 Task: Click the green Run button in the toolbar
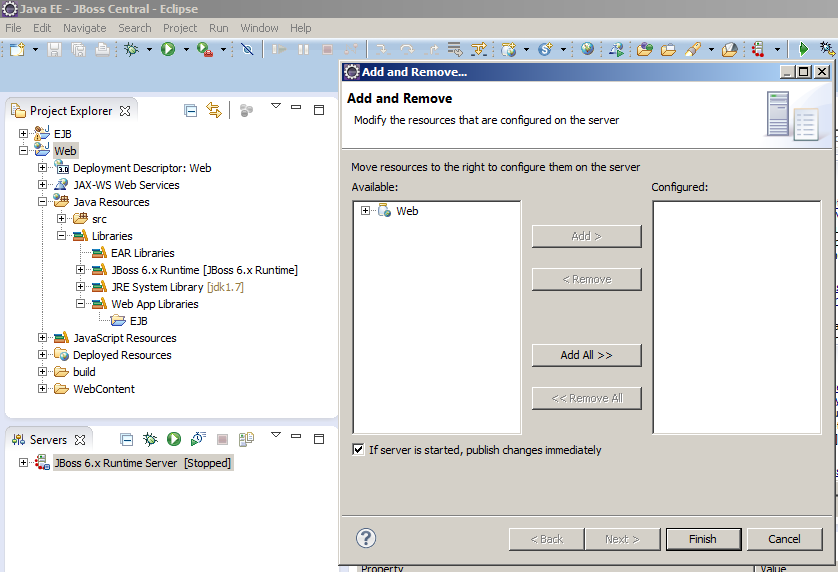tap(168, 50)
